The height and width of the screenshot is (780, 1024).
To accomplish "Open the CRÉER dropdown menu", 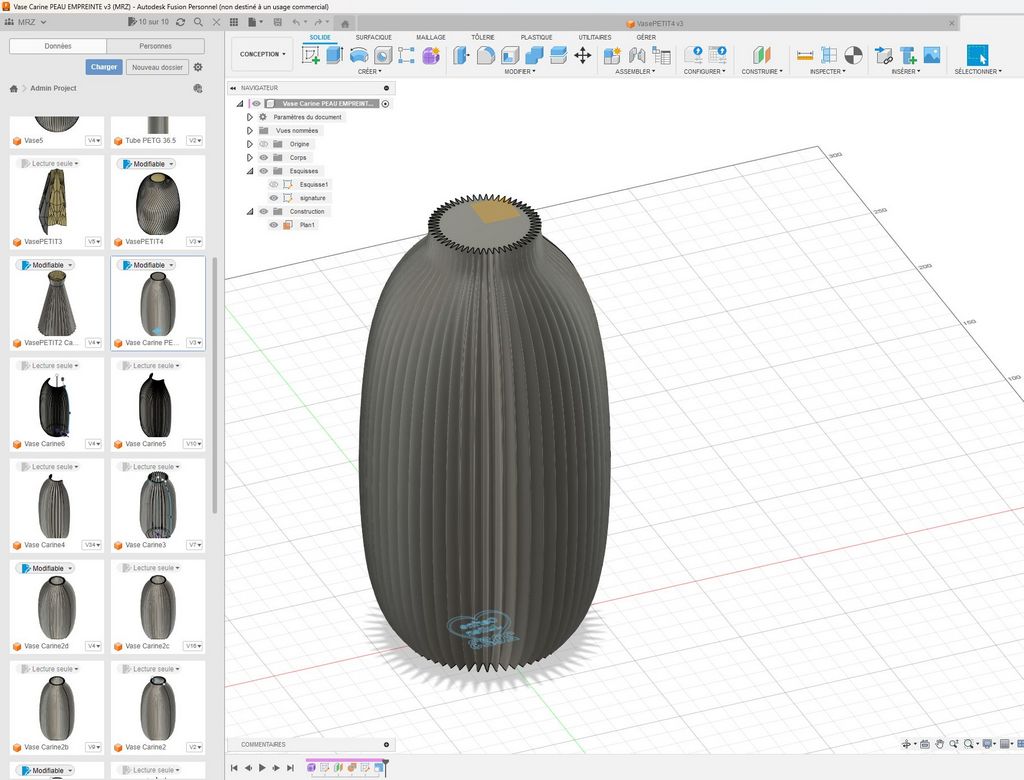I will tap(370, 71).
